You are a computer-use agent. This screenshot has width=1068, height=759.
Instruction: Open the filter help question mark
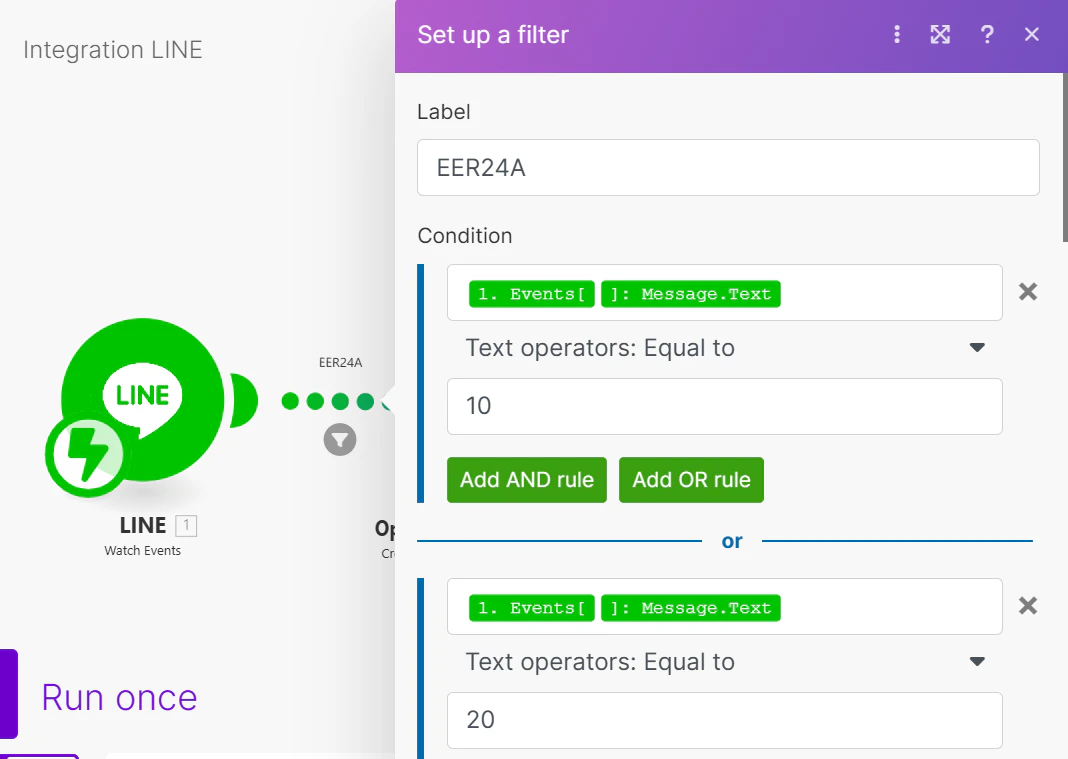986,34
